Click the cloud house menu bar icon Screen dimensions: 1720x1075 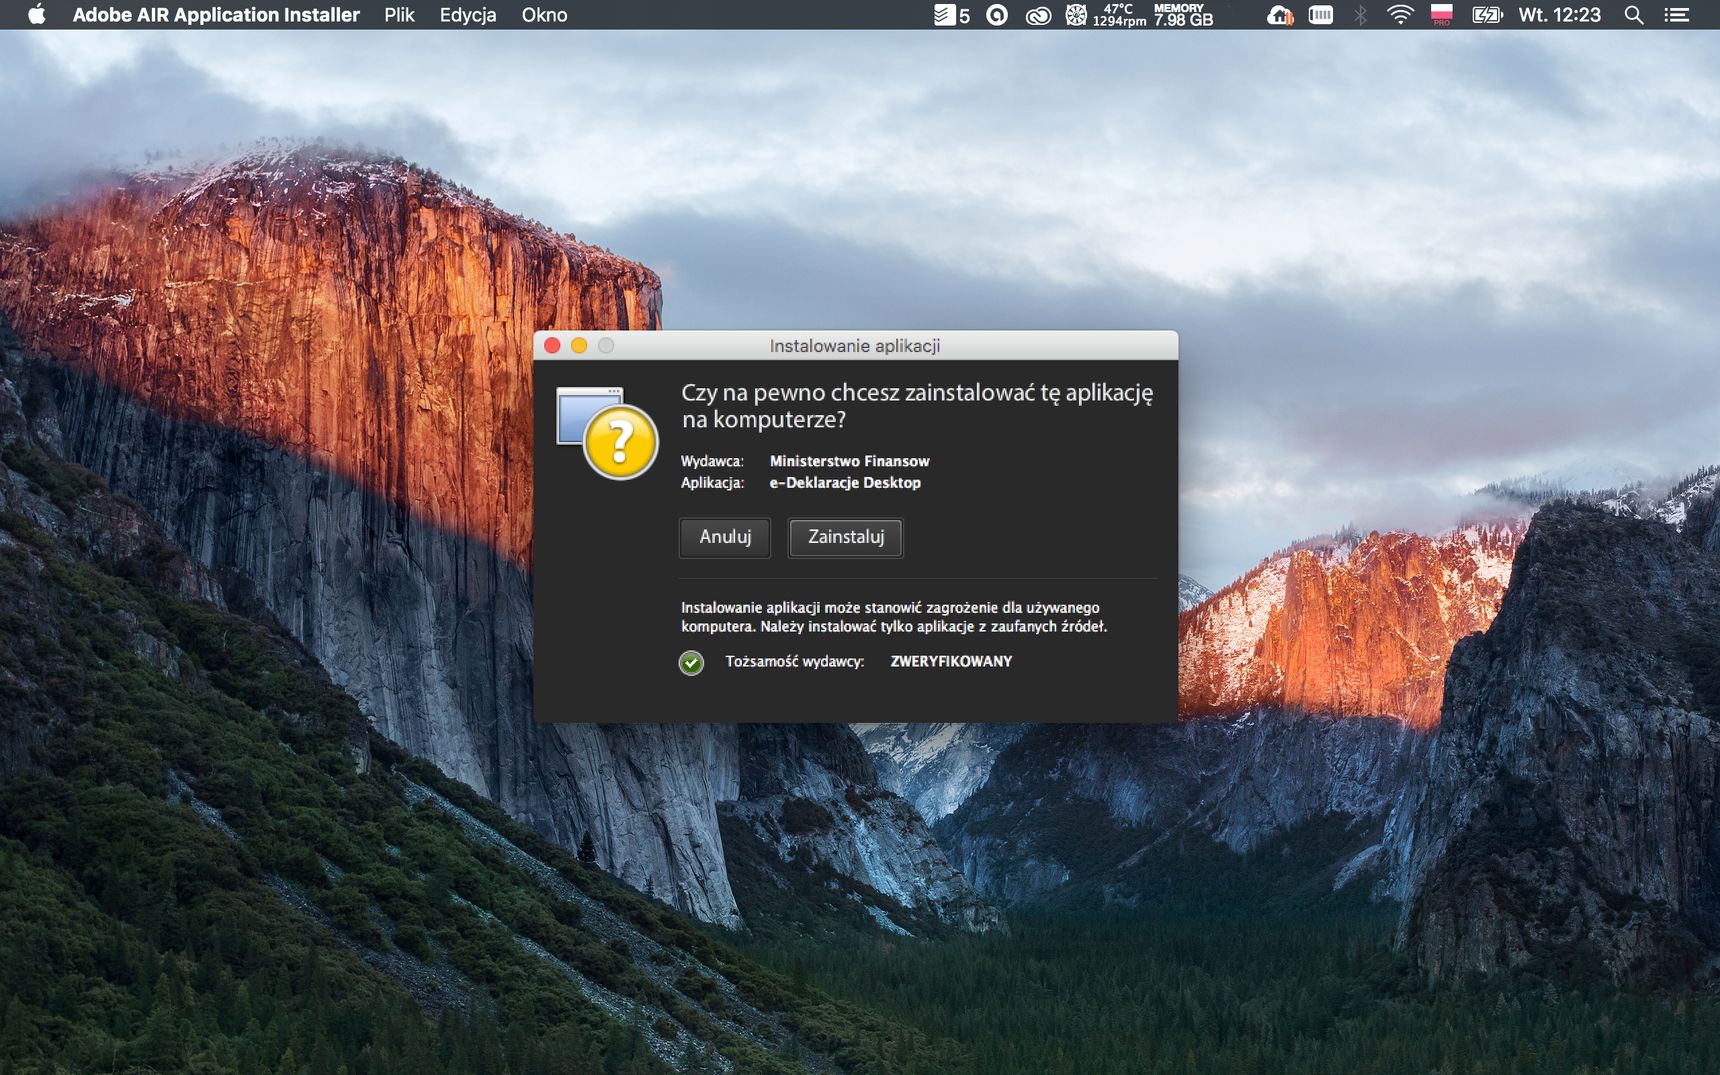click(1280, 15)
